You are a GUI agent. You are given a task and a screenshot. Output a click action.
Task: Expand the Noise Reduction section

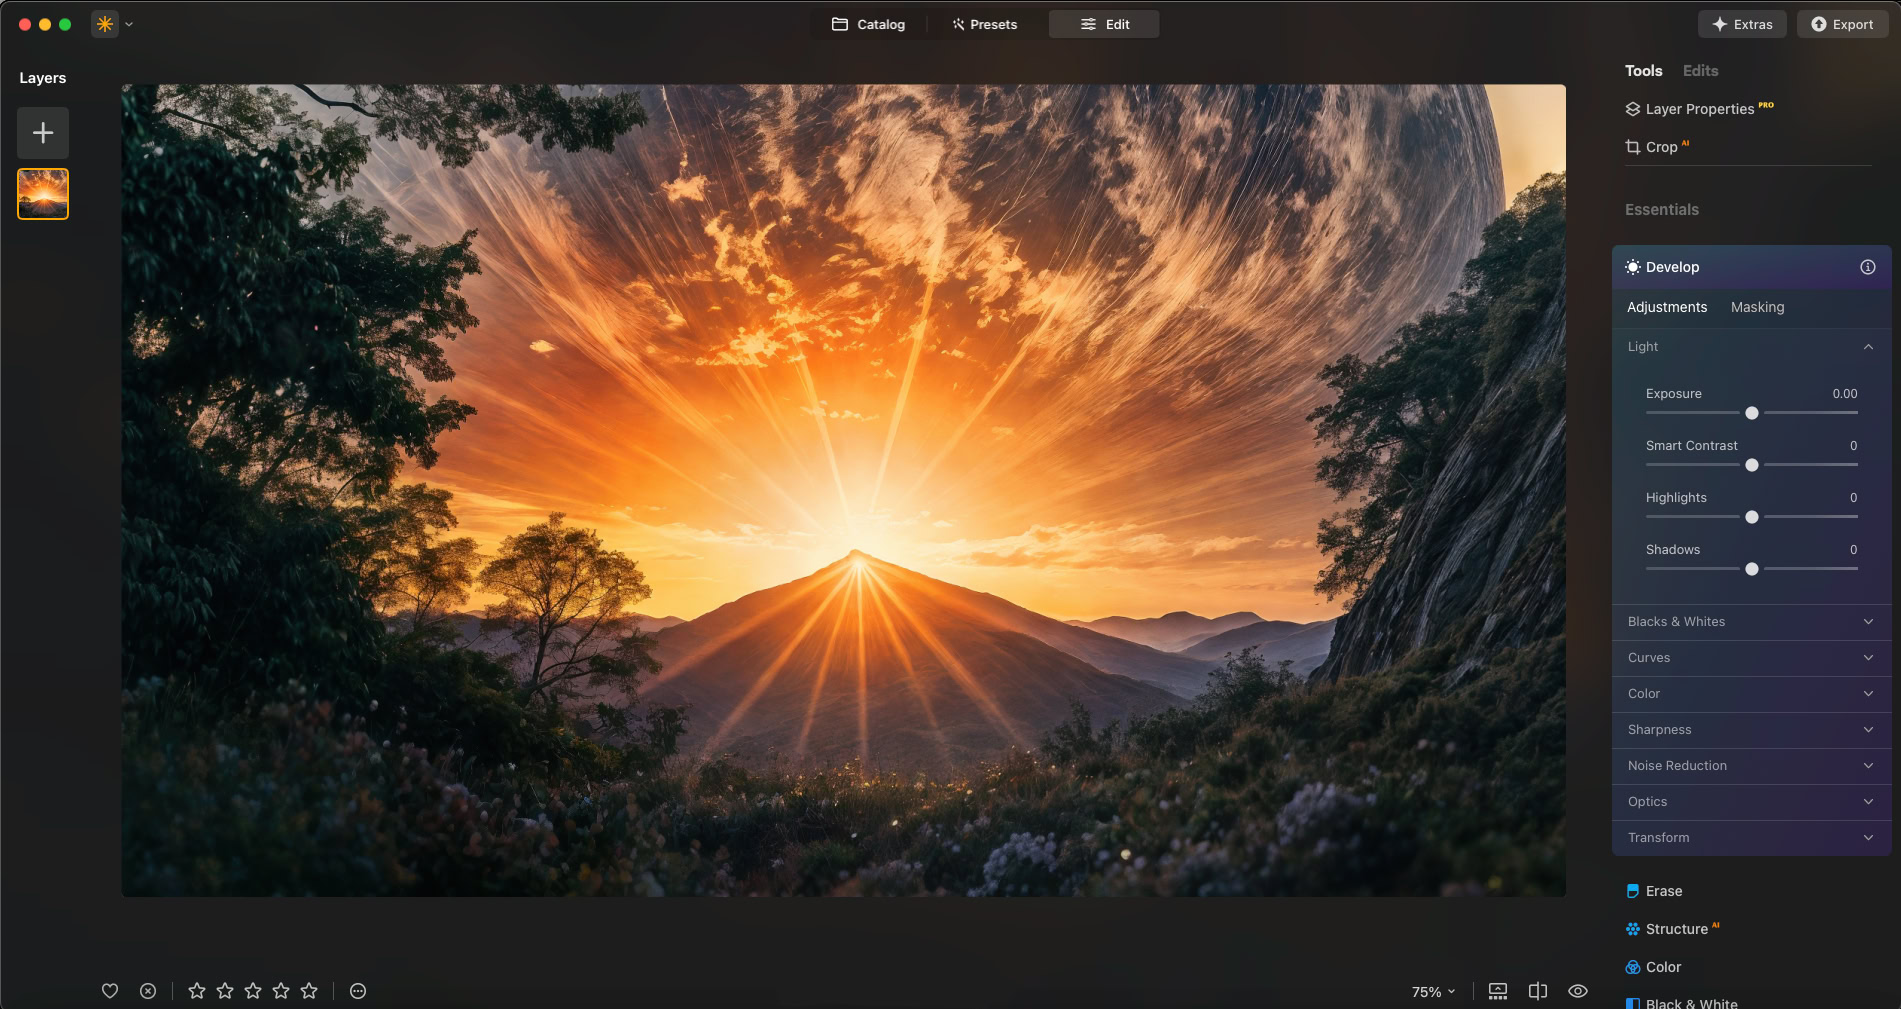pyautogui.click(x=1750, y=766)
